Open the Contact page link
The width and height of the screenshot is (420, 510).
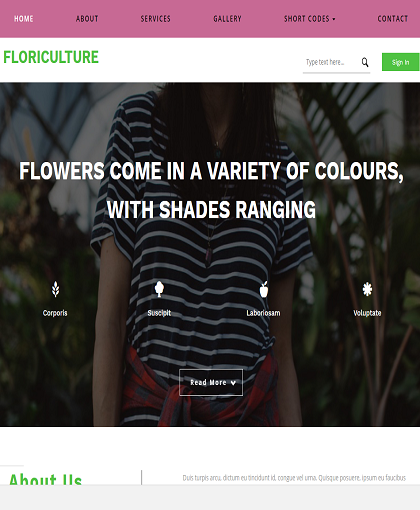393,19
